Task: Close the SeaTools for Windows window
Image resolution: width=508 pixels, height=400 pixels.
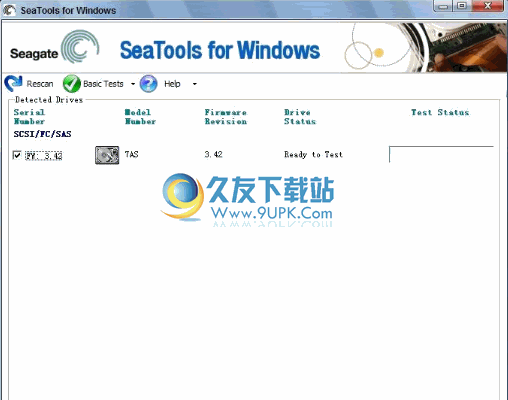Action: pyautogui.click(x=488, y=6)
